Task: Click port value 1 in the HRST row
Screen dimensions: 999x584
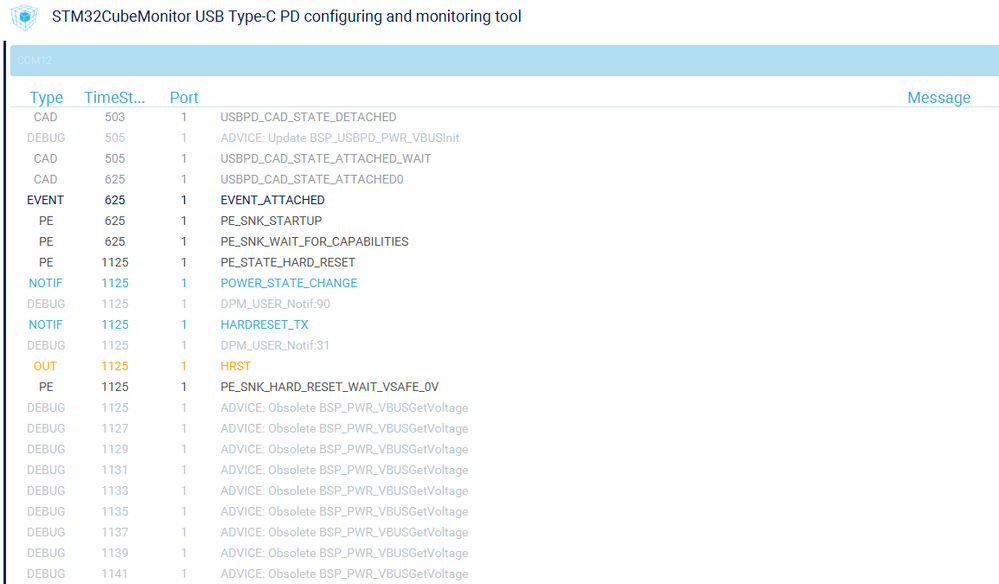Action: 183,366
